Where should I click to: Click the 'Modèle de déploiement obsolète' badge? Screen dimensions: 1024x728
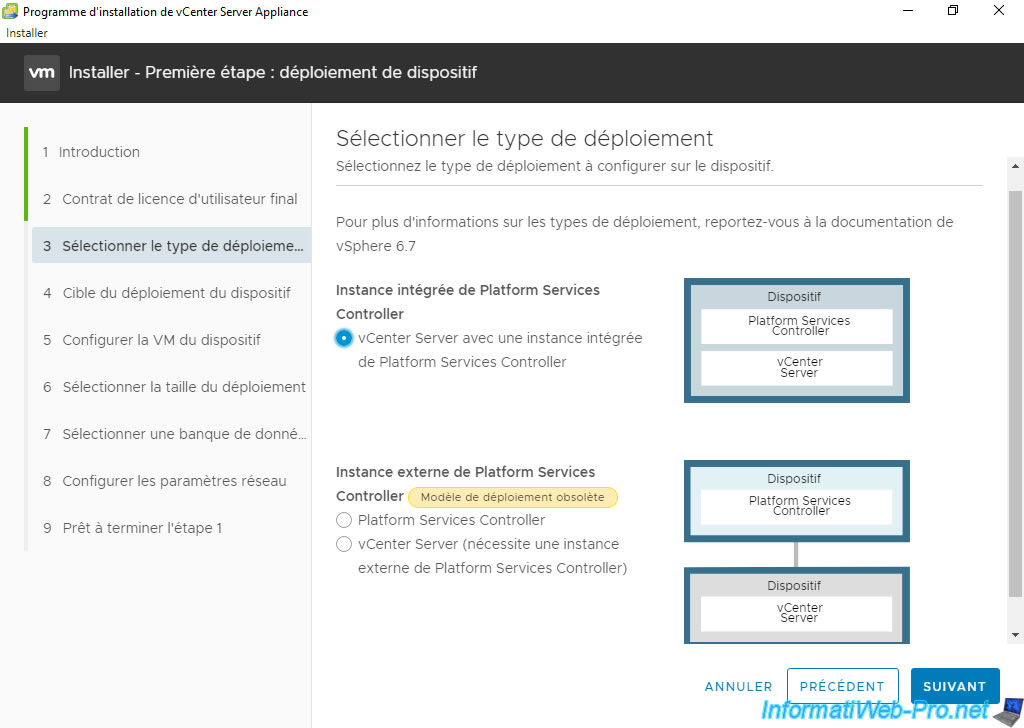pyautogui.click(x=513, y=498)
